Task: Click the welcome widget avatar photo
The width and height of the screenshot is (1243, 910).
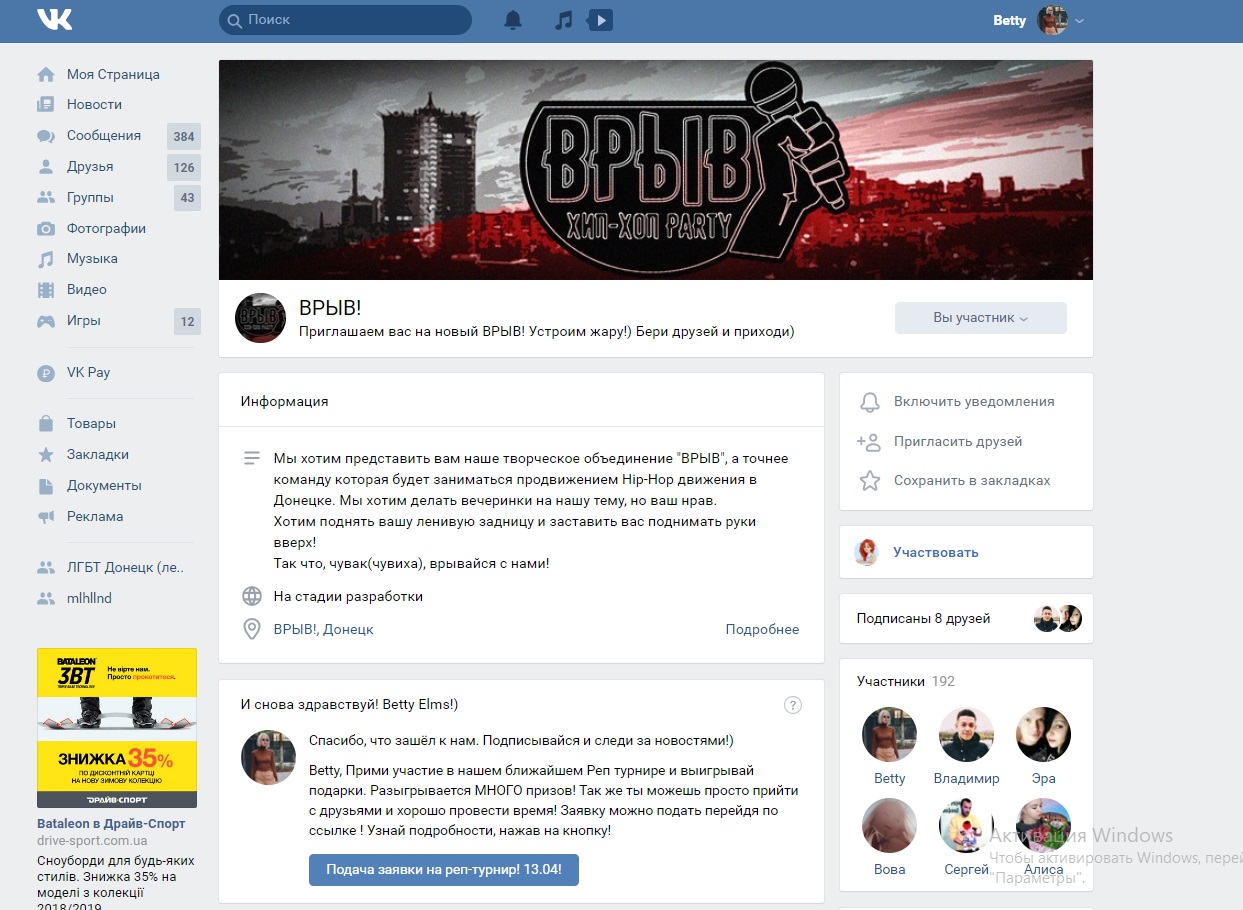Action: [268, 757]
